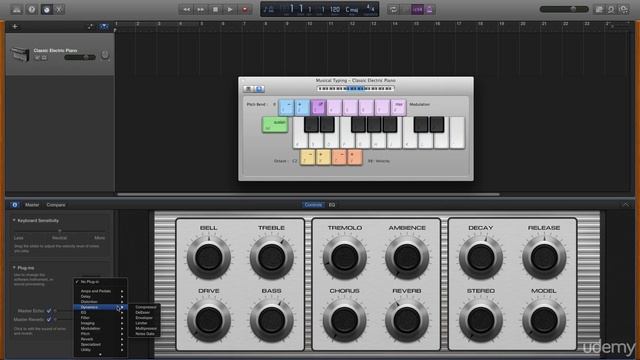Toggle the purple Count-in button

click(x=417, y=9)
